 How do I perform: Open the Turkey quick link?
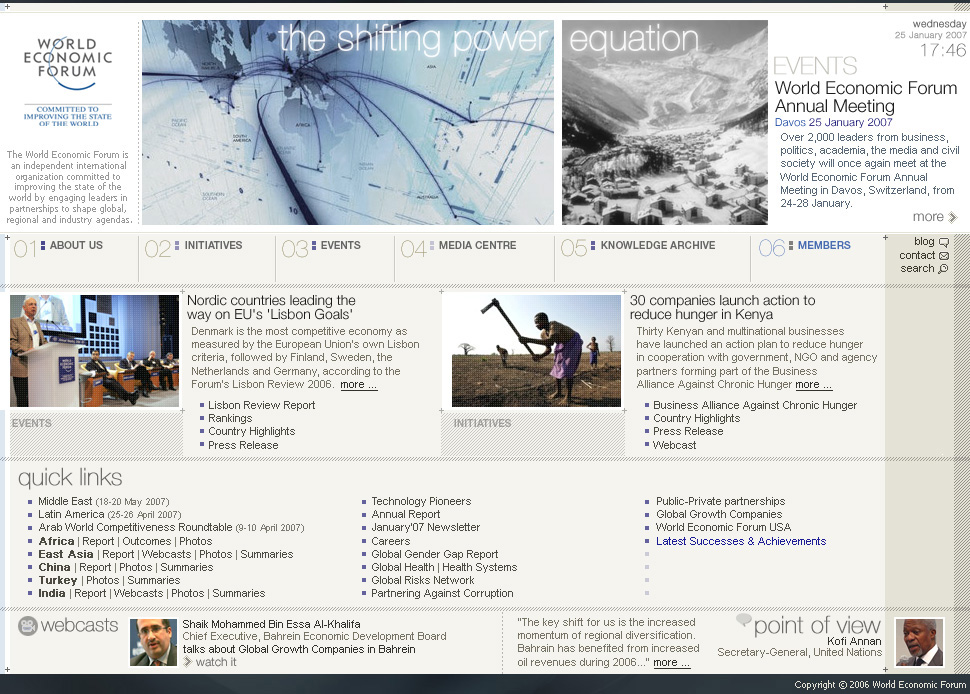coord(58,580)
